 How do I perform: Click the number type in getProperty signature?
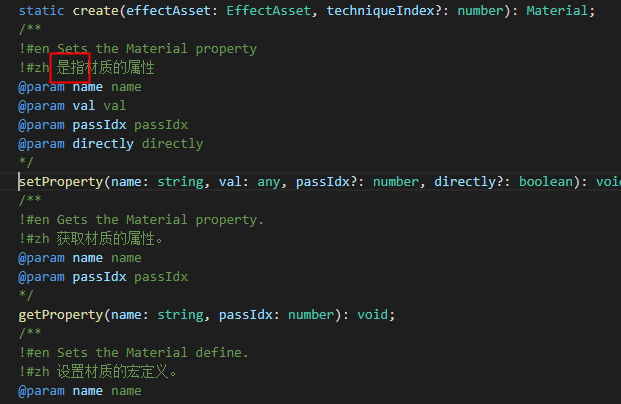(x=313, y=314)
